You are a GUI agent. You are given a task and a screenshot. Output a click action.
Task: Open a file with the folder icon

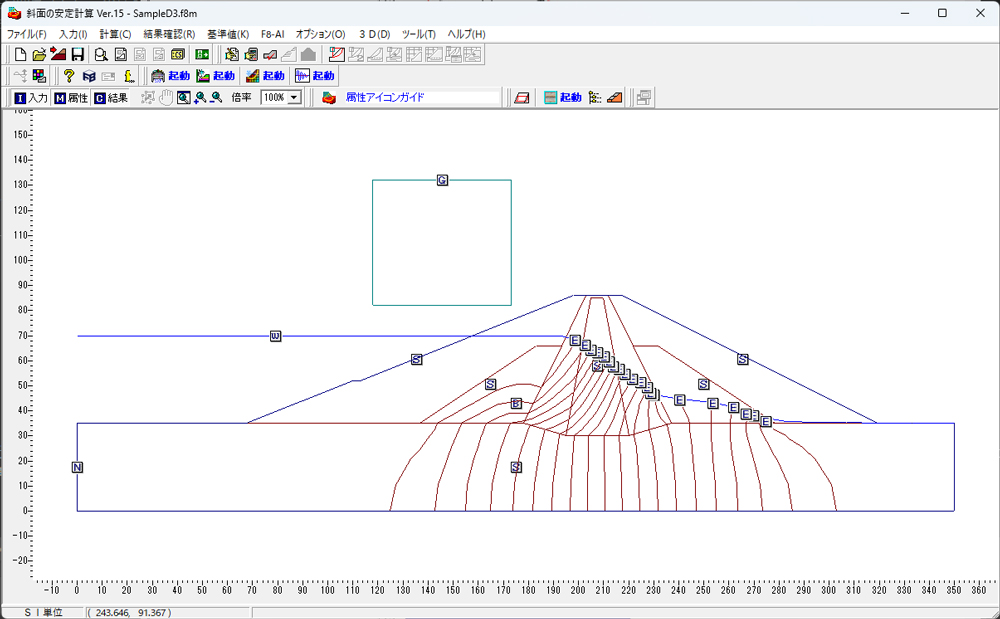(x=39, y=54)
